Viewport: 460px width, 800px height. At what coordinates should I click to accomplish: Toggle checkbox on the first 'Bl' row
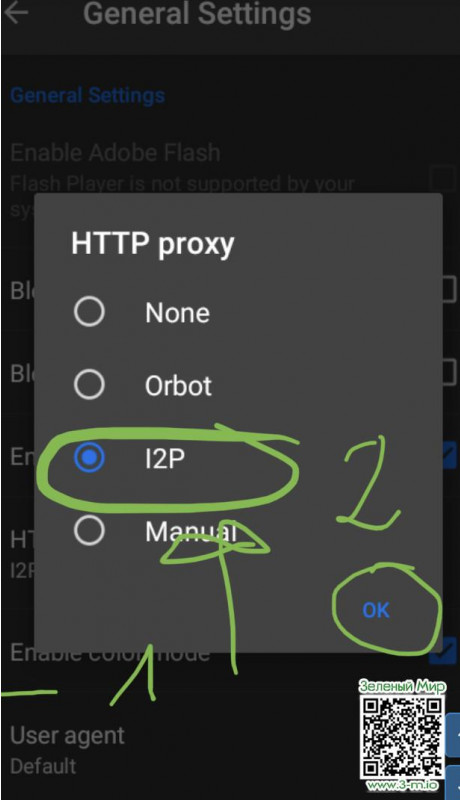coord(449,290)
